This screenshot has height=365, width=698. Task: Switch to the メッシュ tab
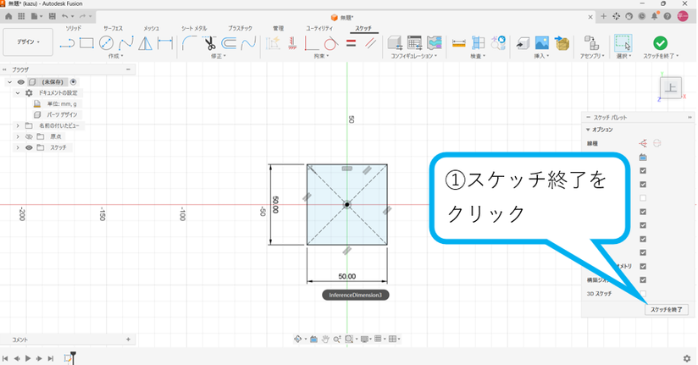(x=151, y=28)
